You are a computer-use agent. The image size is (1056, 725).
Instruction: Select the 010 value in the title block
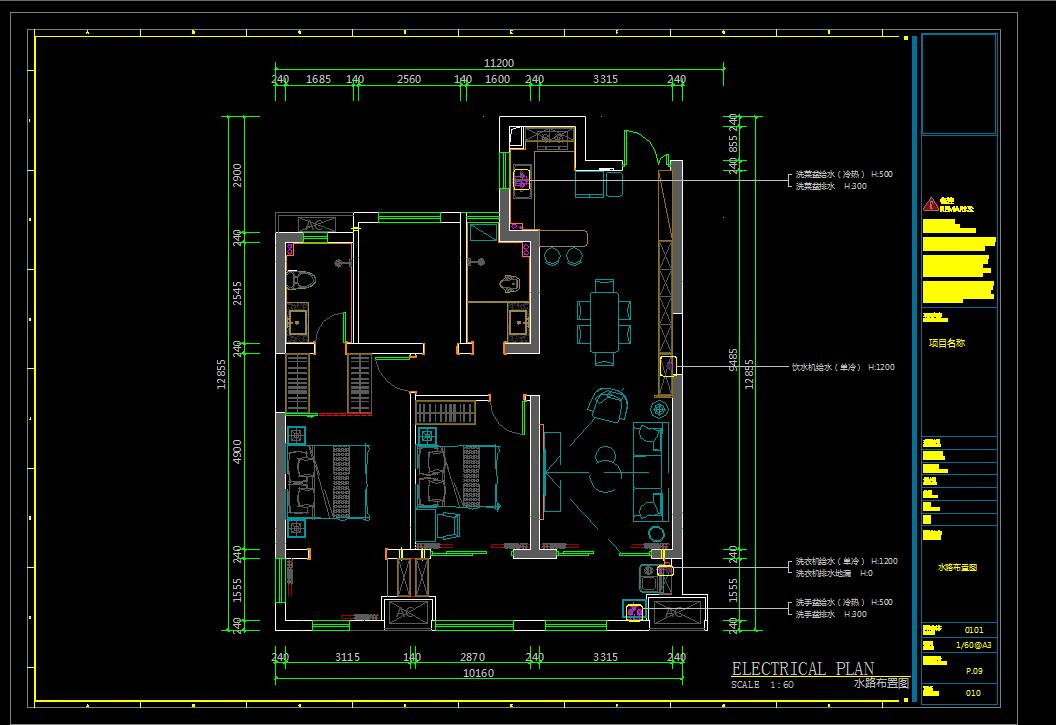click(x=973, y=693)
